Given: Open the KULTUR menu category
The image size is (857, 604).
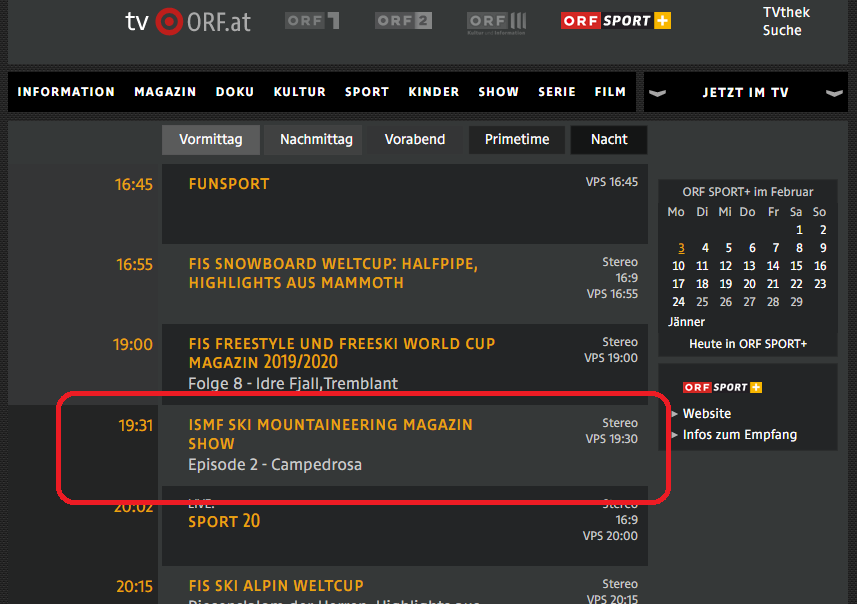Looking at the screenshot, I should click(x=300, y=92).
